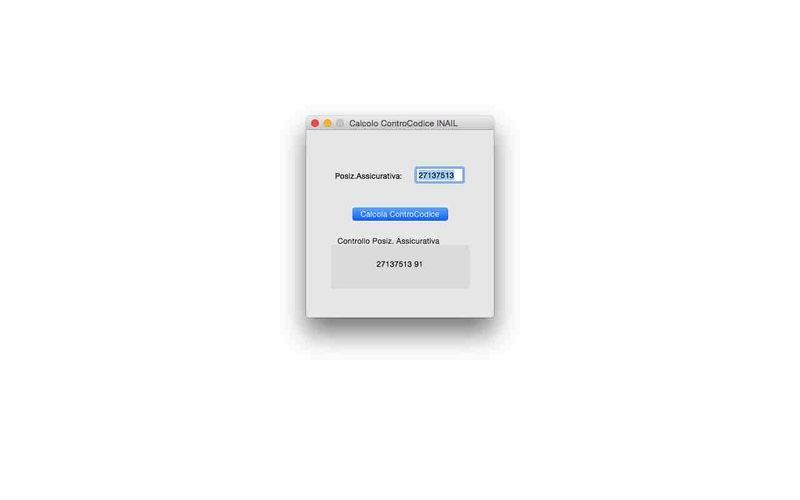Image resolution: width=800 pixels, height=500 pixels.
Task: Click the word Controllo above the result box
Action: tap(354, 241)
